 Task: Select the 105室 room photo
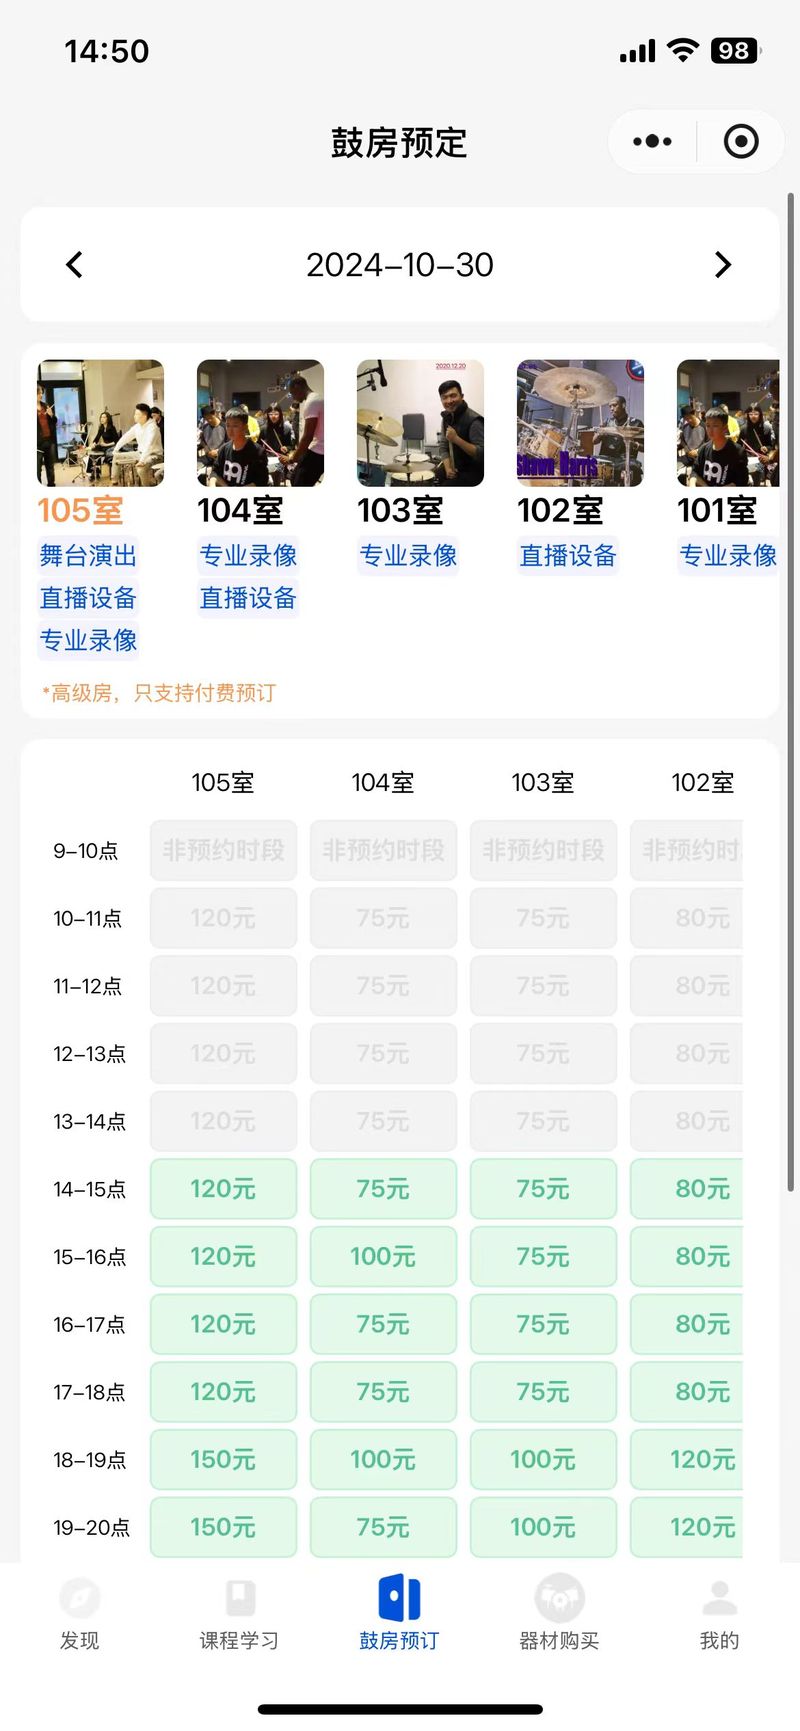click(x=100, y=423)
